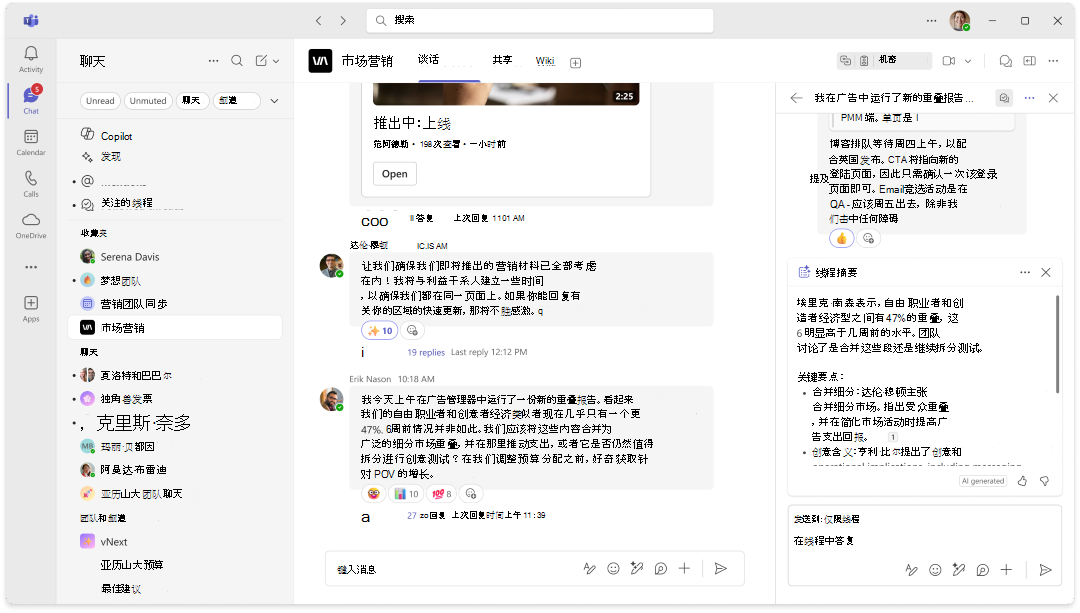Like the AI generated summary thumbs up
This screenshot has width=1080, height=613.
(1022, 481)
